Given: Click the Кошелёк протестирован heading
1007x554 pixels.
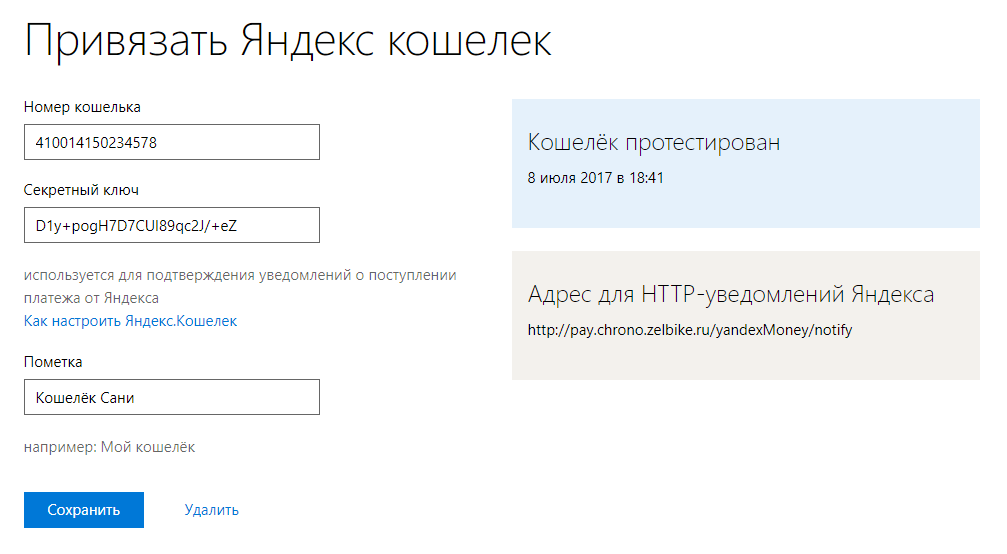Looking at the screenshot, I should click(654, 142).
